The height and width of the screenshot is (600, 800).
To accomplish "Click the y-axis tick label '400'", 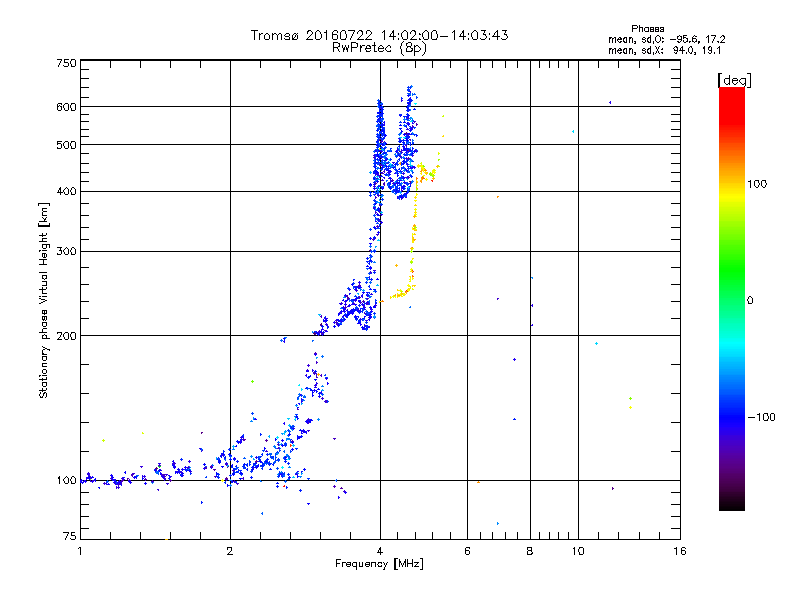I will 67,191.
